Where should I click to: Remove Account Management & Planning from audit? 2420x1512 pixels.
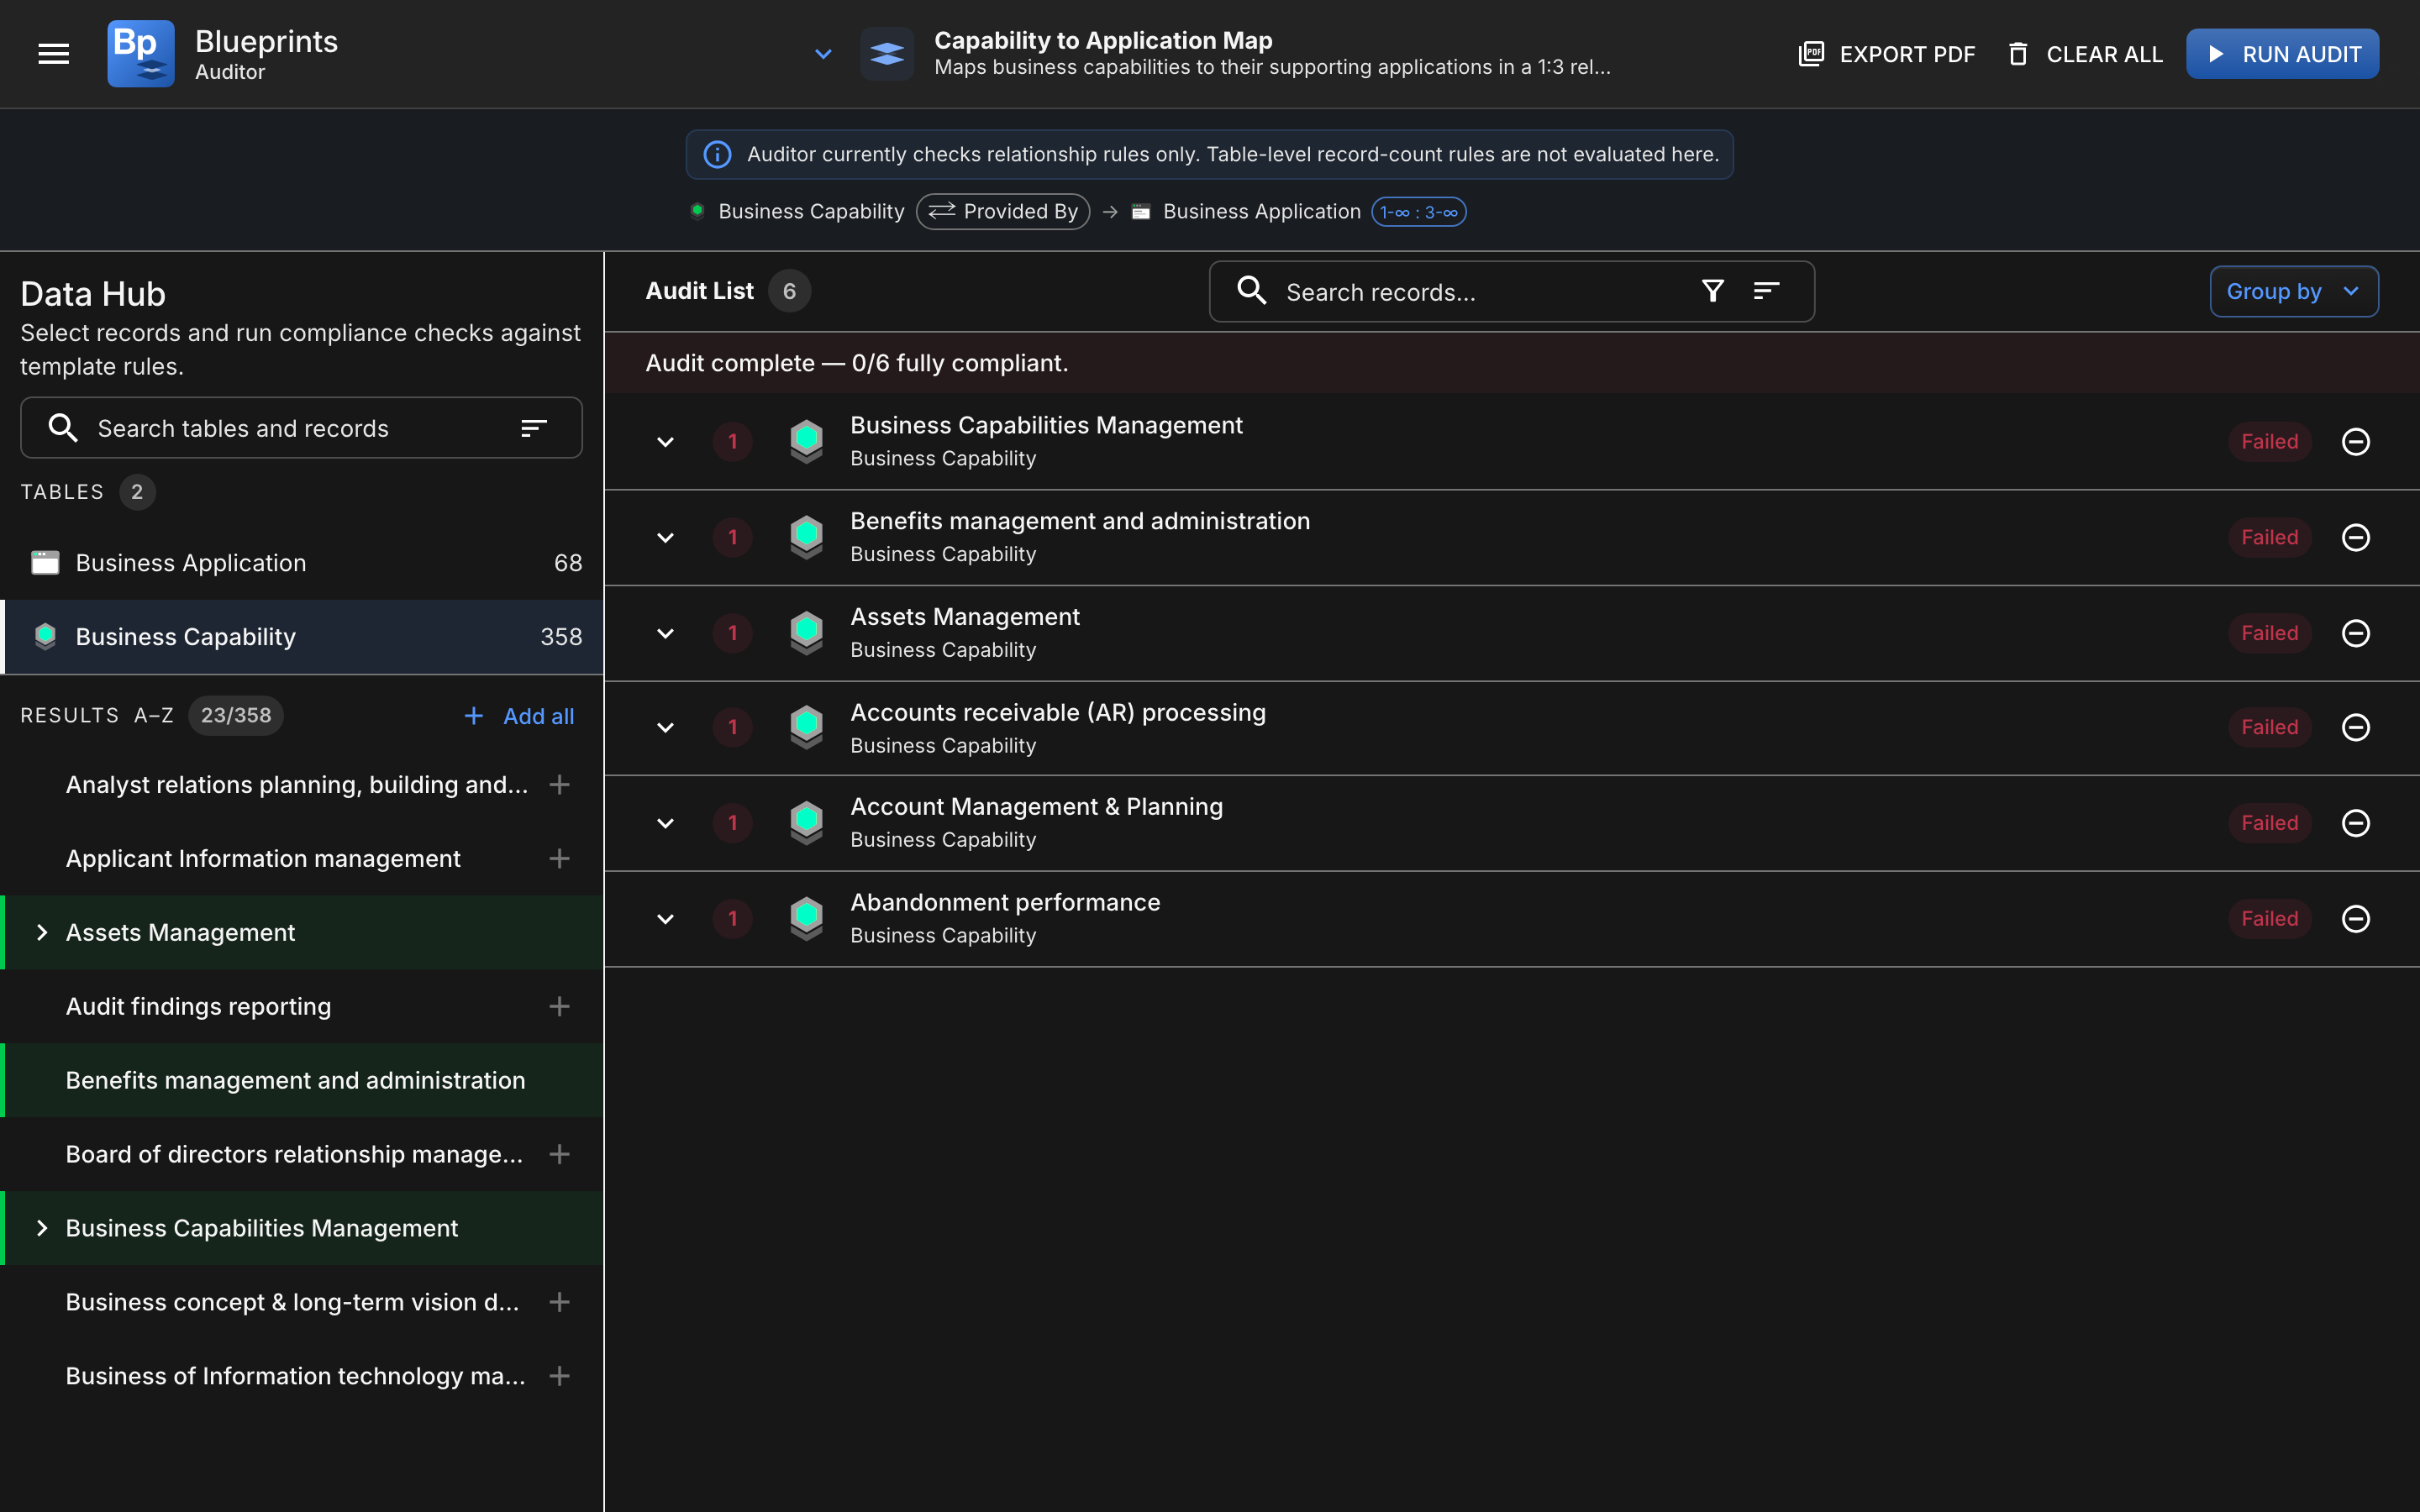(x=2356, y=823)
